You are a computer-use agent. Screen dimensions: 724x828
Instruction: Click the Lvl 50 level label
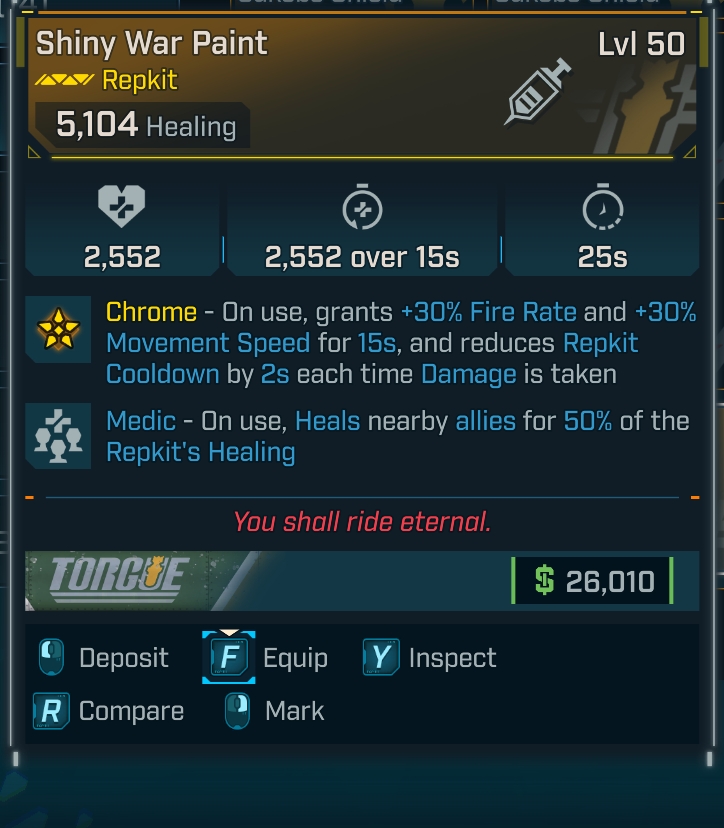click(x=641, y=44)
